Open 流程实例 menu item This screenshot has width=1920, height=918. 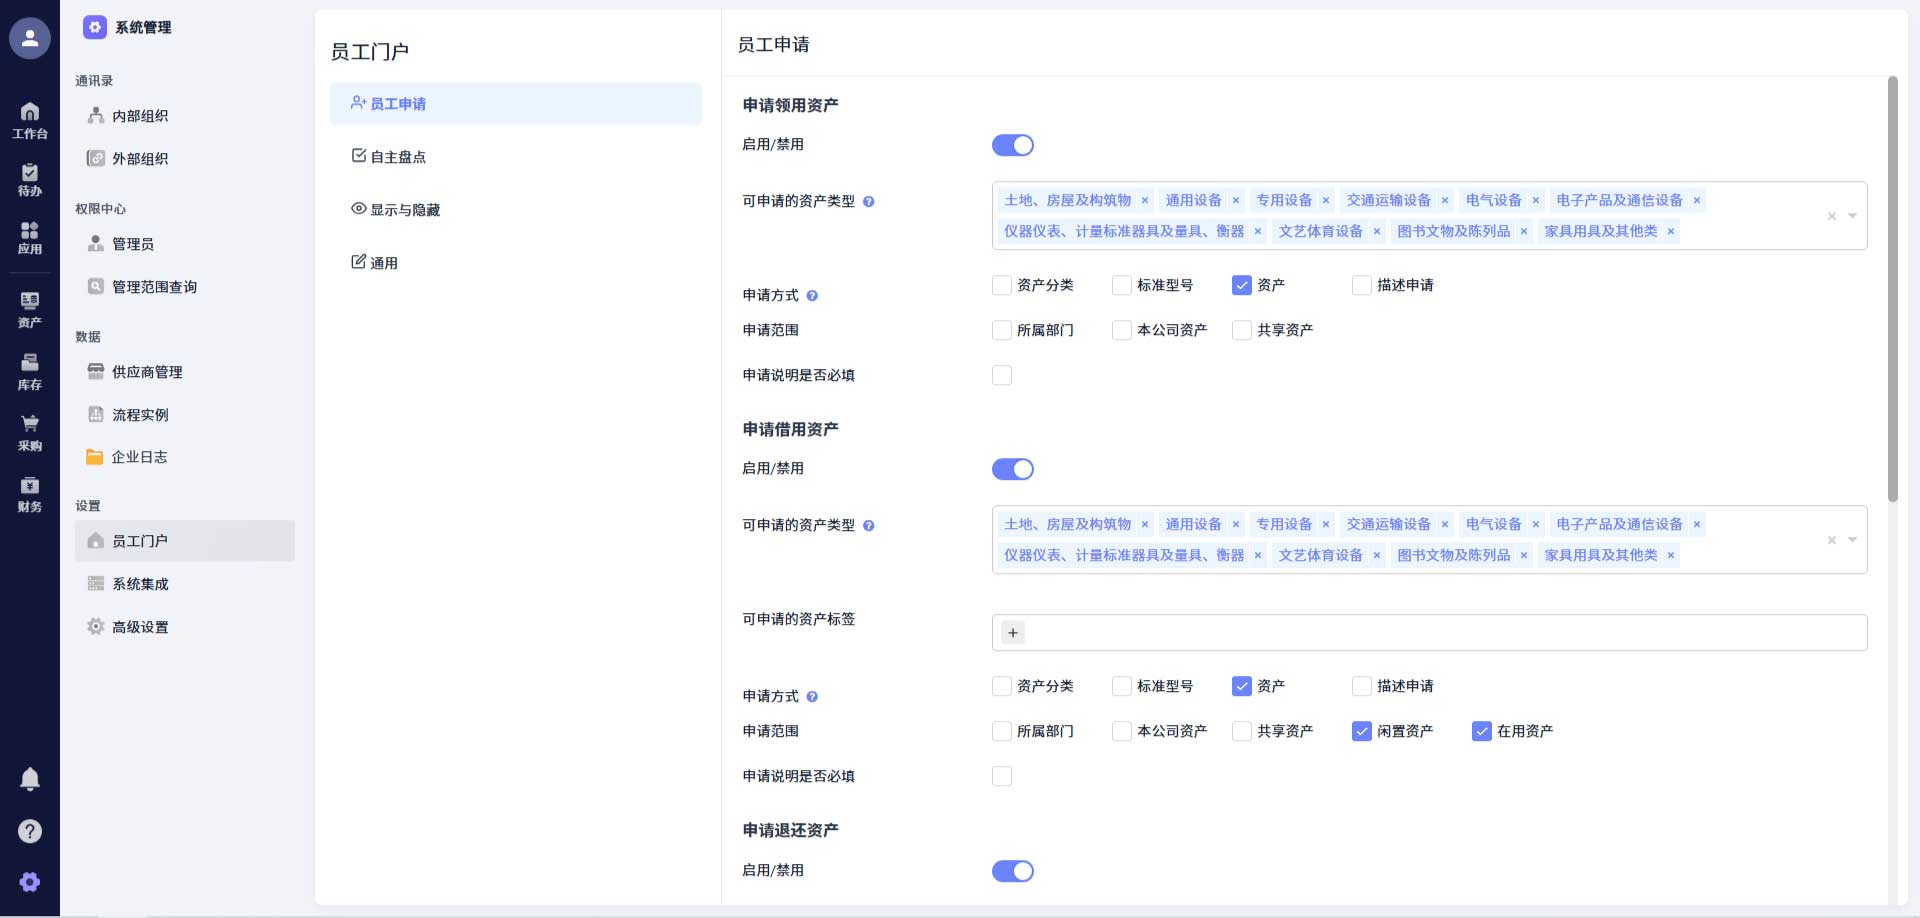tap(185, 415)
